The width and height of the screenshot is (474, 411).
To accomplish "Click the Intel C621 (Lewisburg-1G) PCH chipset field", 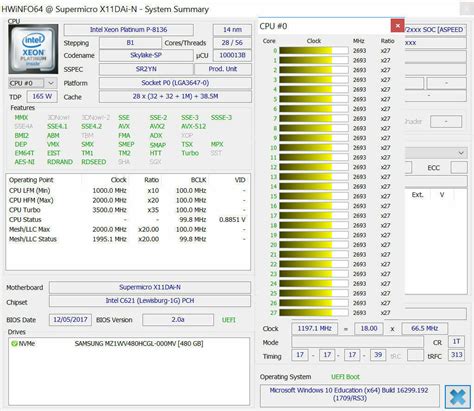I will point(150,301).
